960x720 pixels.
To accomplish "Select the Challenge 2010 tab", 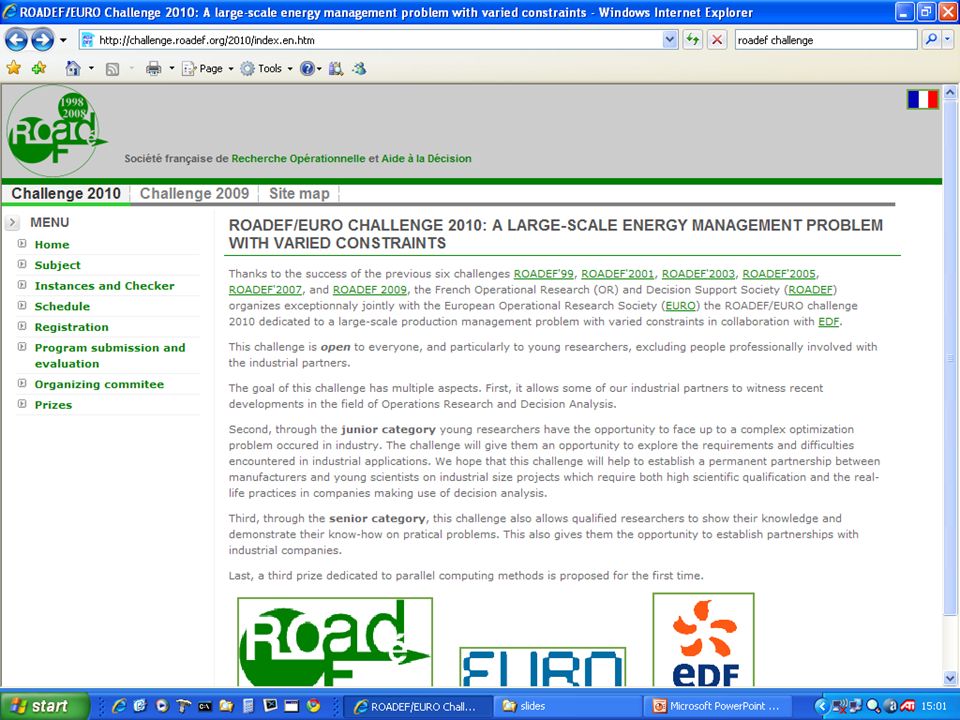I will 66,193.
